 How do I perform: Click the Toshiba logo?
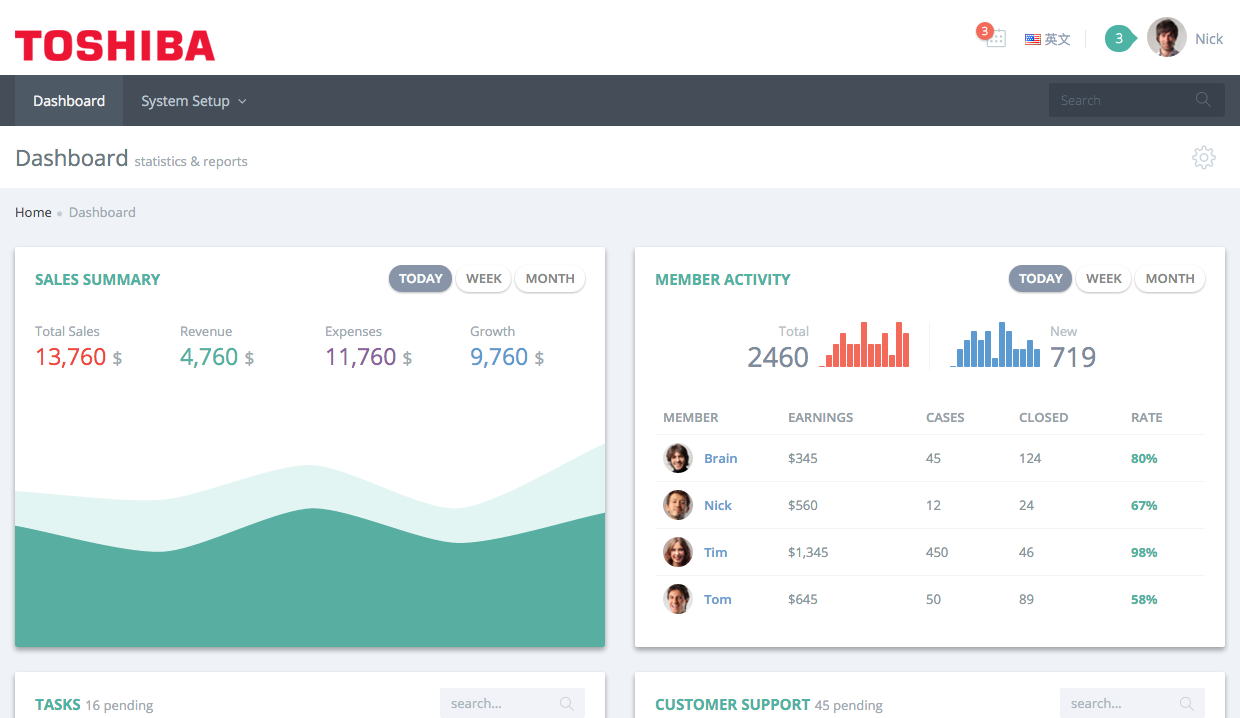[x=115, y=45]
